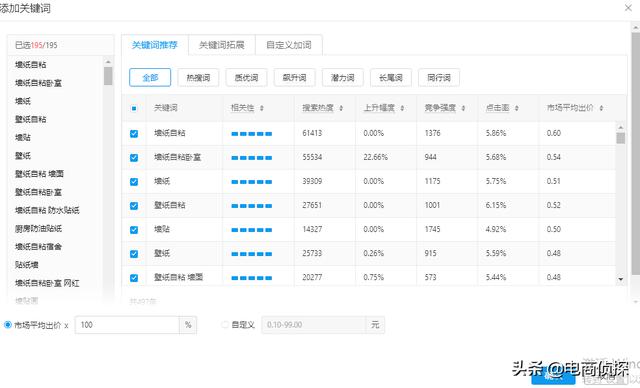Select 墙纸自粘 防水贴纸 in selected list
640x388 pixels.
pyautogui.click(x=47, y=210)
